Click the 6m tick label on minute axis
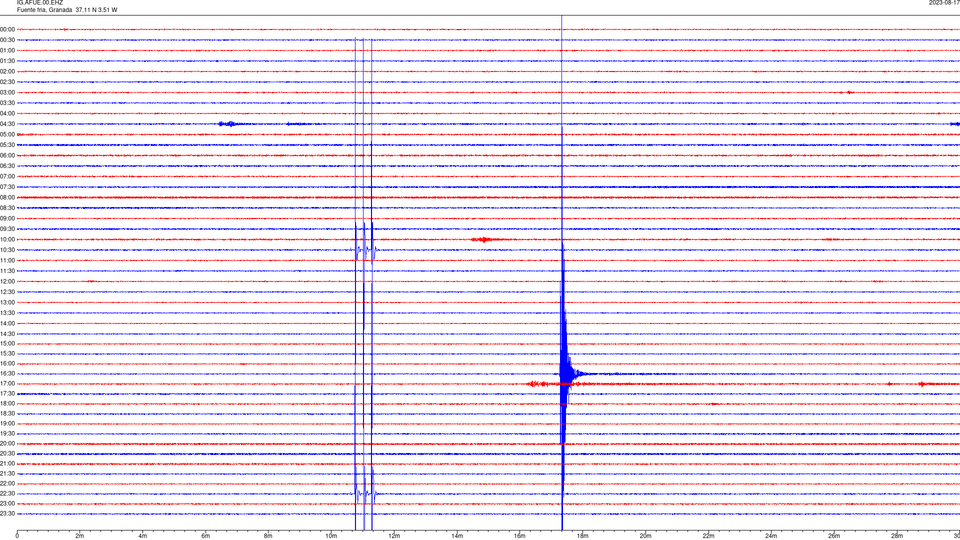 click(x=206, y=536)
